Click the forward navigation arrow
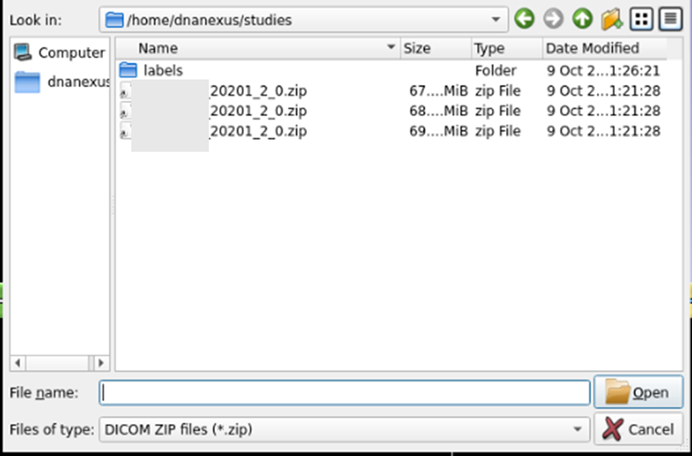This screenshot has height=456, width=692. coord(553,19)
